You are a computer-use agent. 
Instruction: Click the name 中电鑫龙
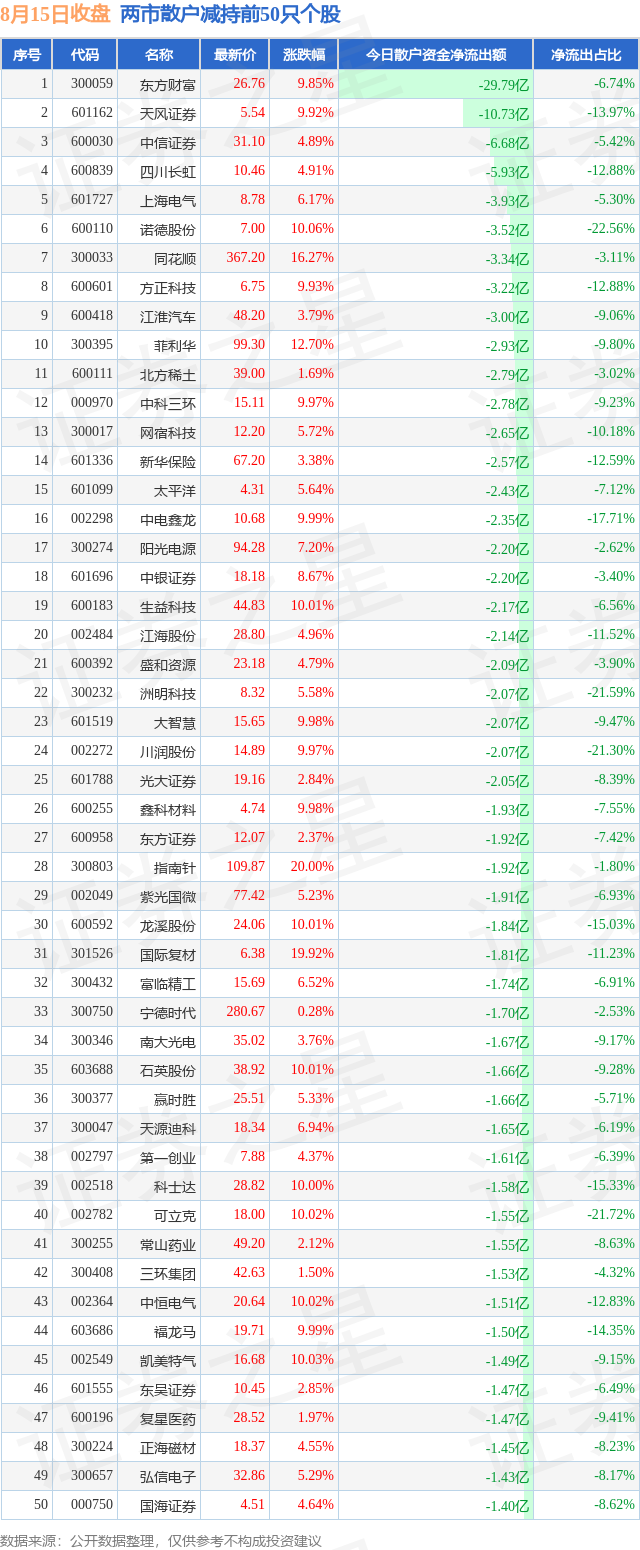pyautogui.click(x=168, y=519)
